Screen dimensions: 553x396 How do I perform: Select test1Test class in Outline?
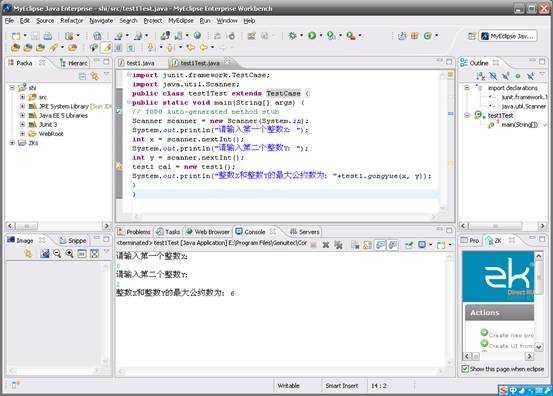coord(500,115)
